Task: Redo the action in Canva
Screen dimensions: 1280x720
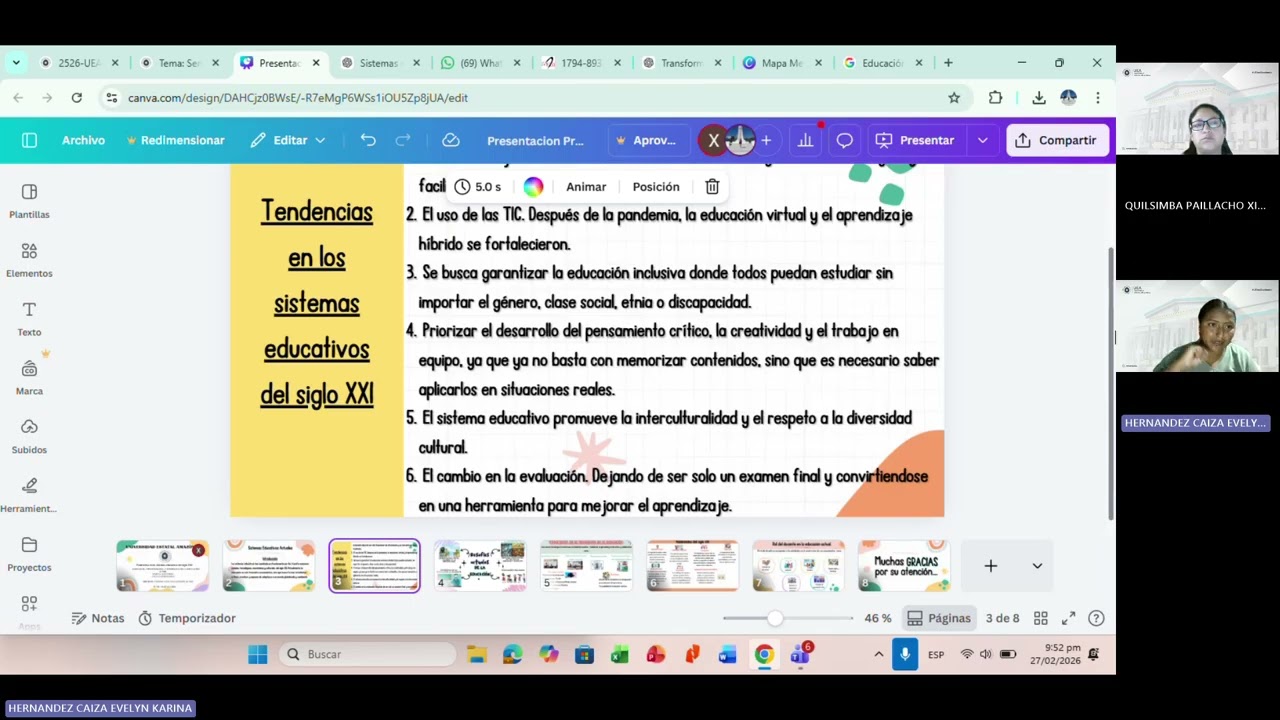Action: point(403,140)
